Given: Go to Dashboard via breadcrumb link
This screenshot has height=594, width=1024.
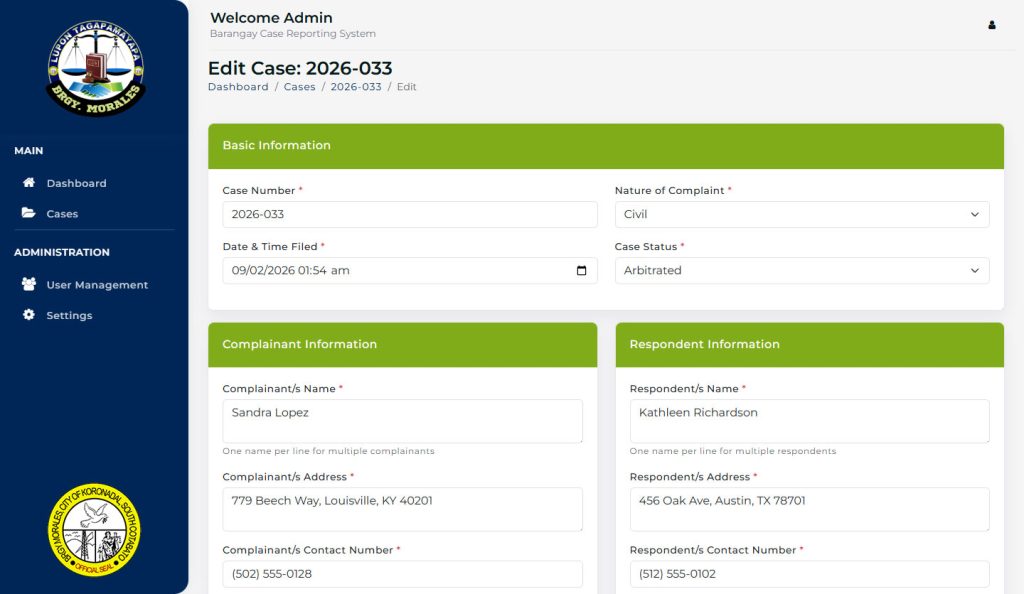Looking at the screenshot, I should click(x=238, y=87).
